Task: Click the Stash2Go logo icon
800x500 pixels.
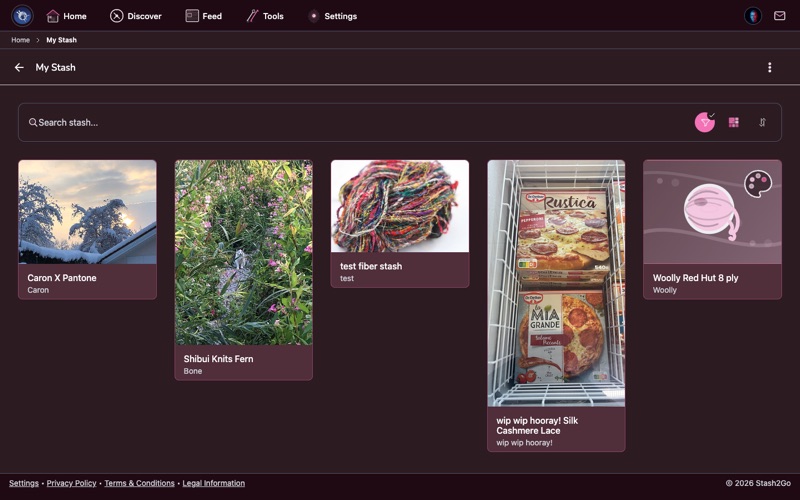Action: (22, 16)
